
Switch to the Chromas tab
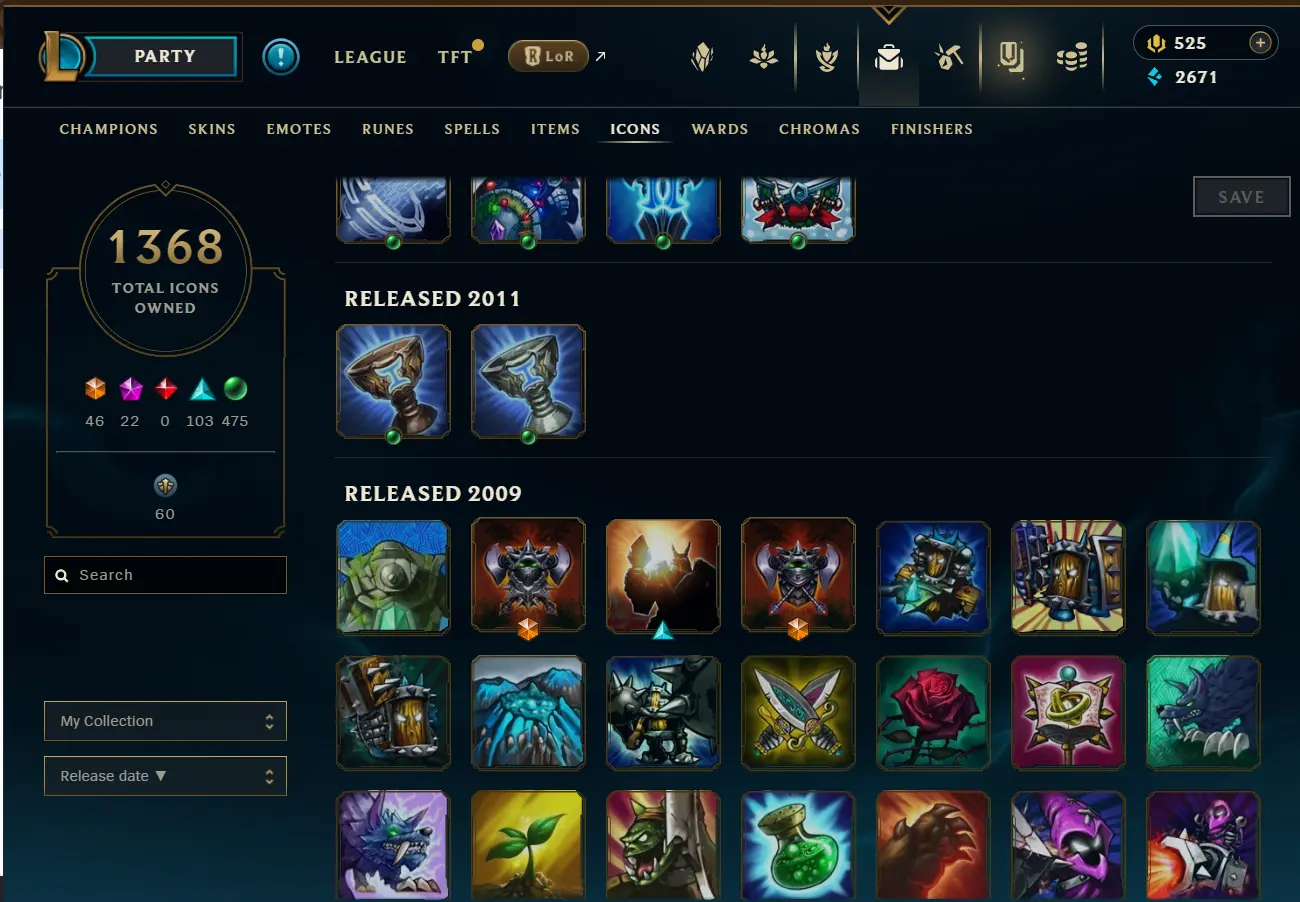click(x=819, y=129)
